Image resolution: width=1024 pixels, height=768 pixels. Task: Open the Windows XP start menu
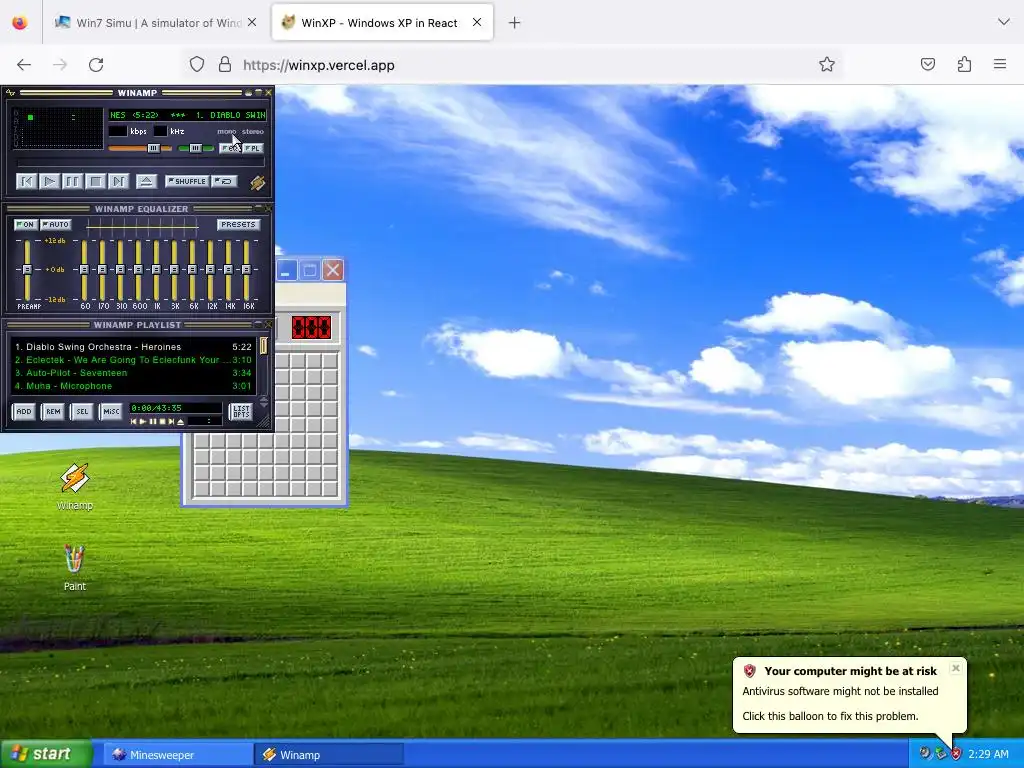click(x=46, y=754)
